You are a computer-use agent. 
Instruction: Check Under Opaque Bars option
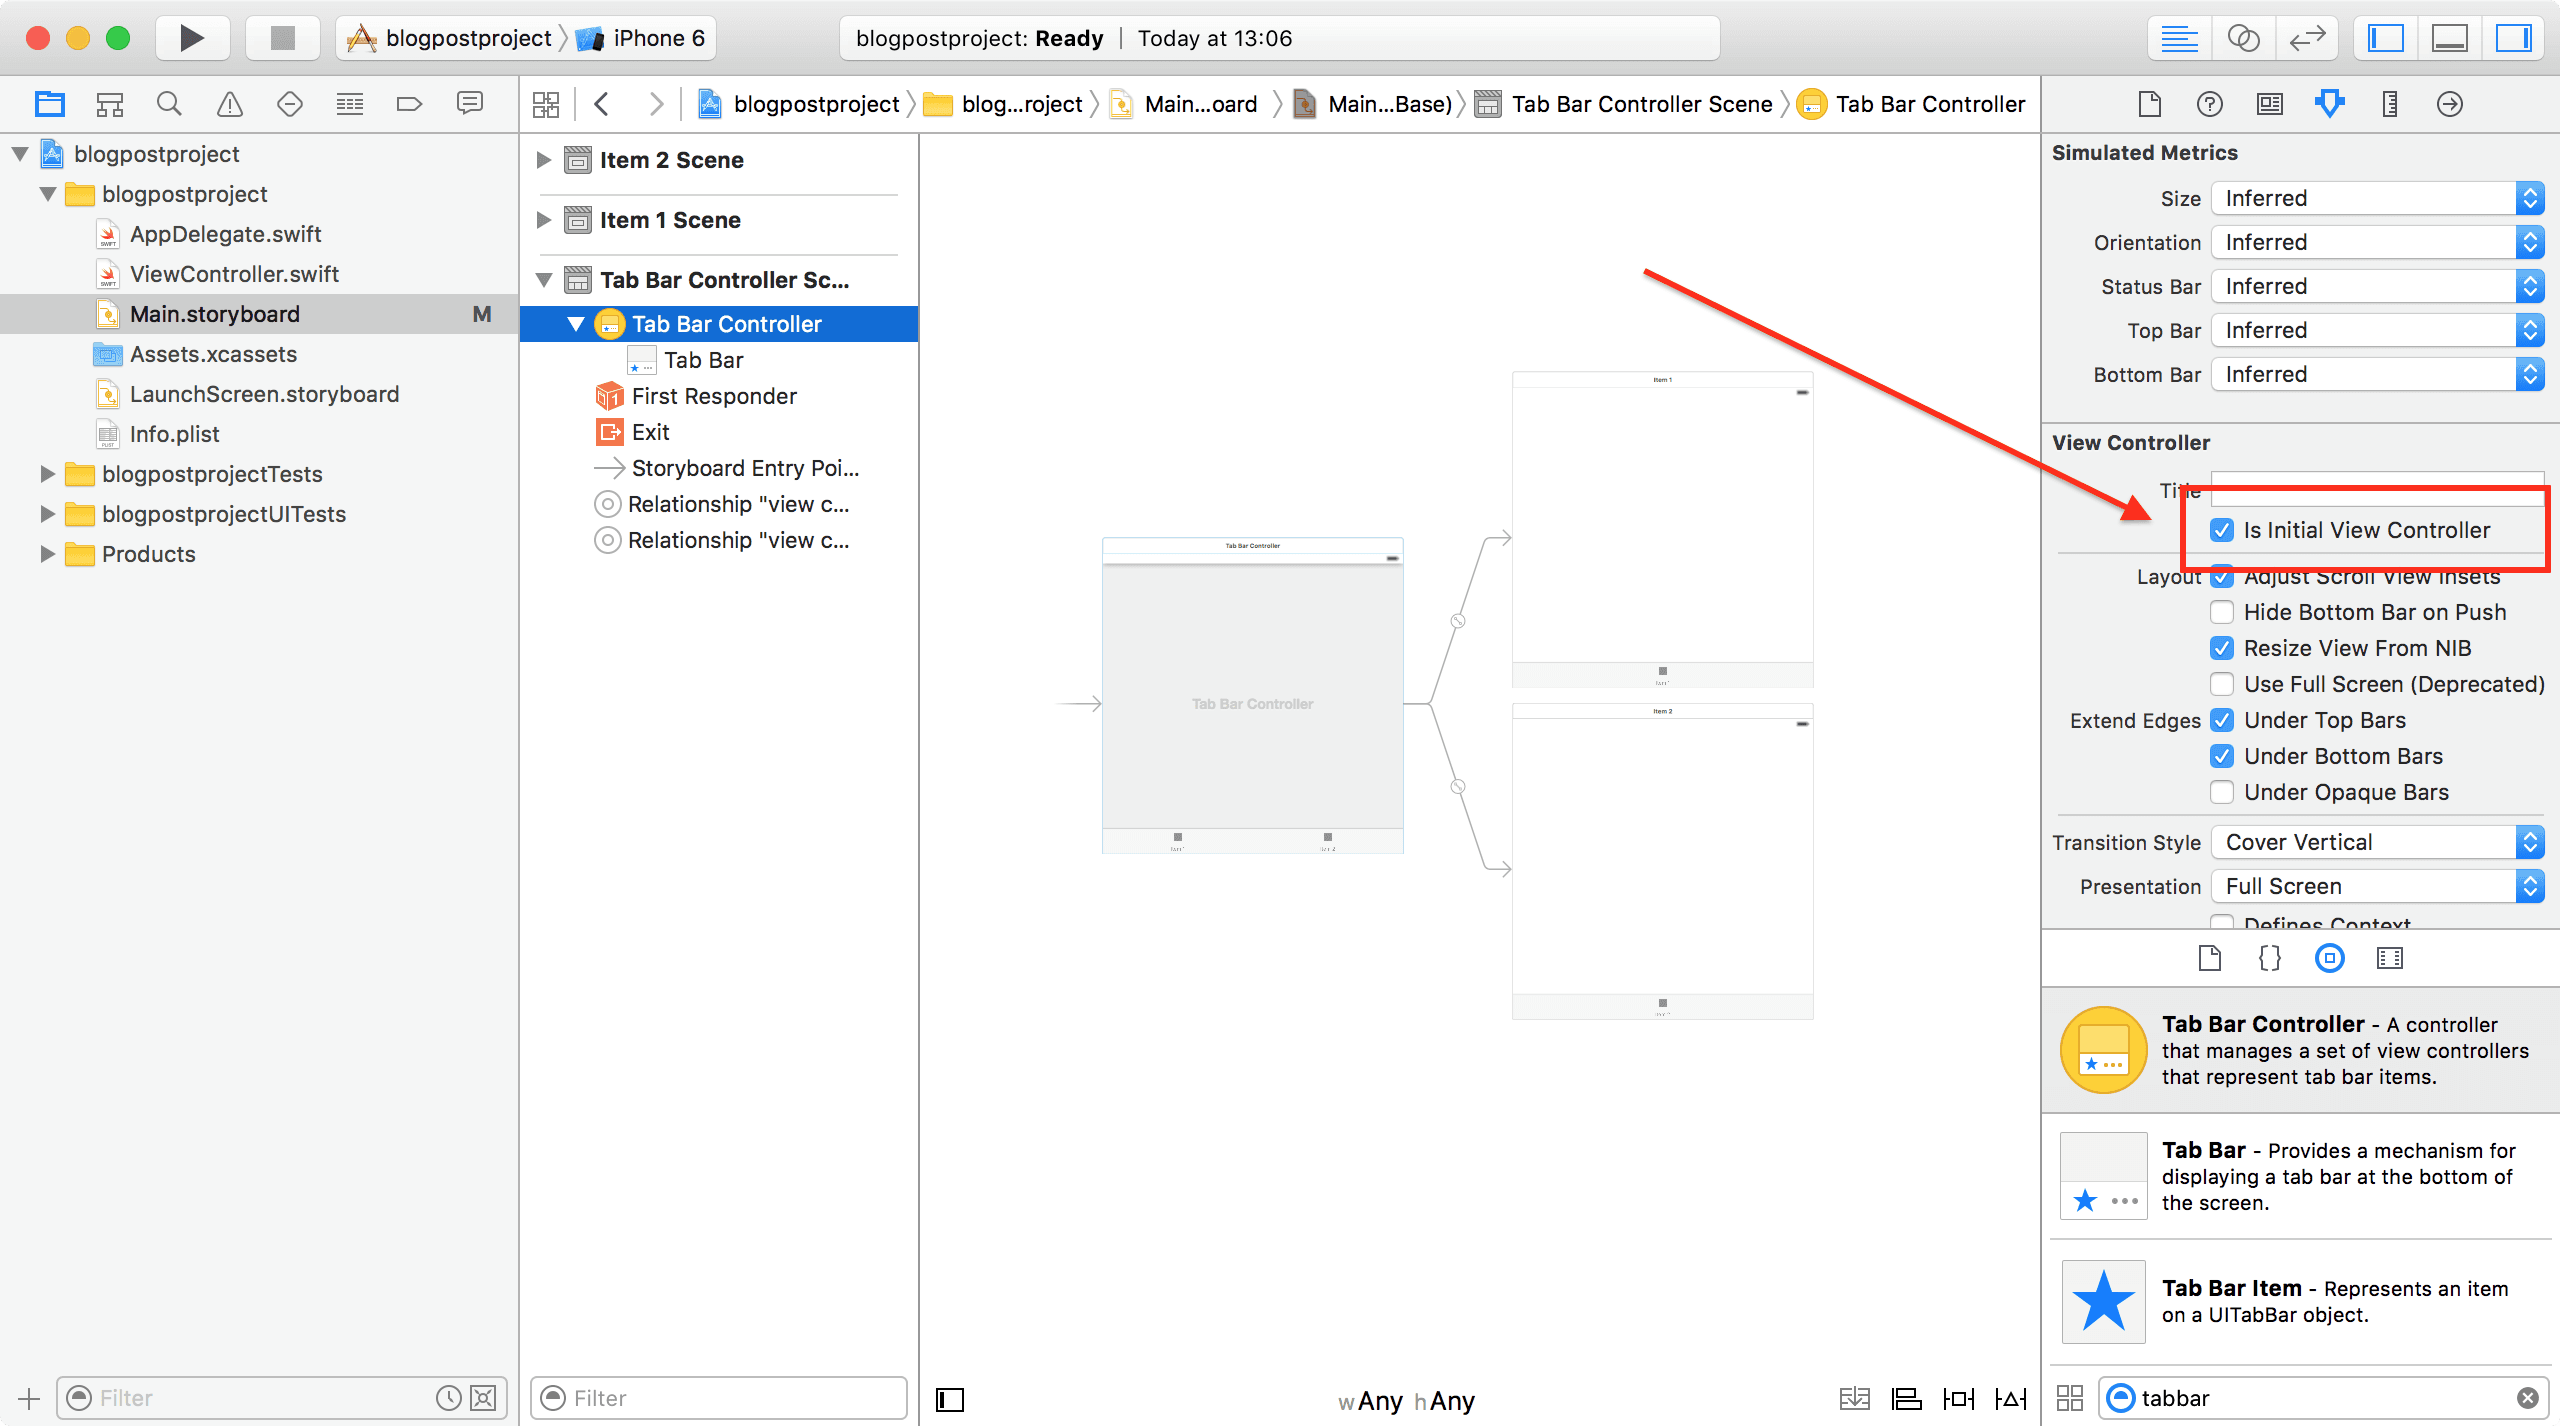(x=2222, y=792)
